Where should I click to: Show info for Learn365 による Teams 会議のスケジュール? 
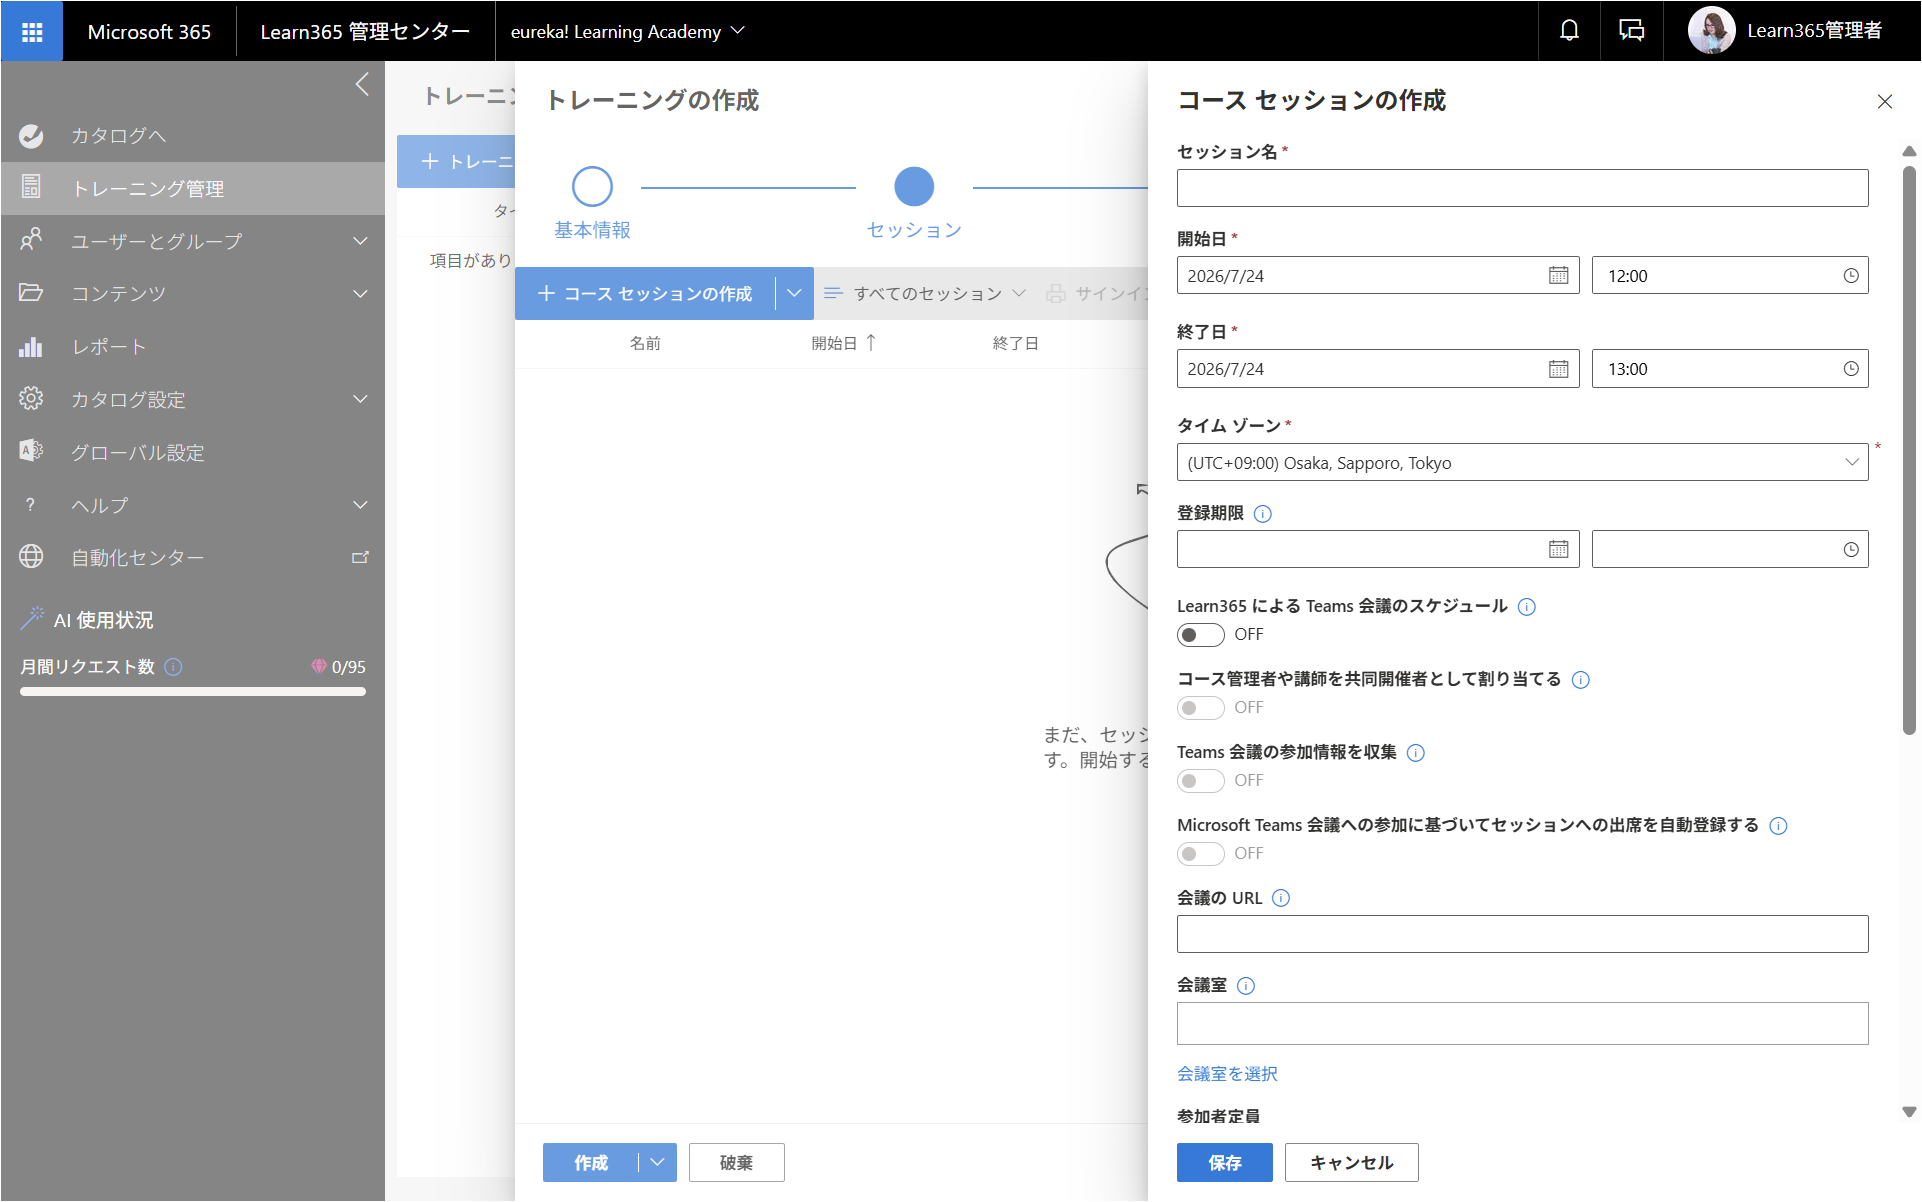(1526, 607)
